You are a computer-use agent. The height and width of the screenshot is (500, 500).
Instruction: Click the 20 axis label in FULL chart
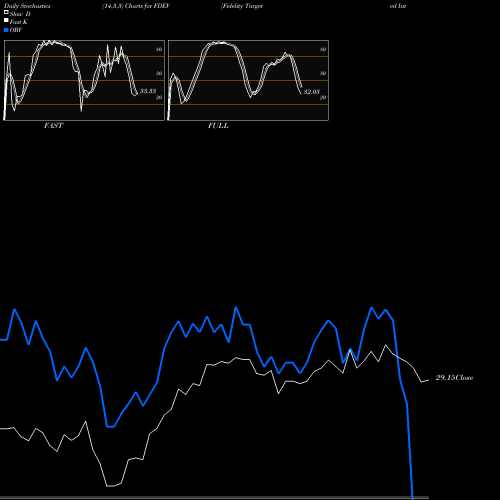323,97
